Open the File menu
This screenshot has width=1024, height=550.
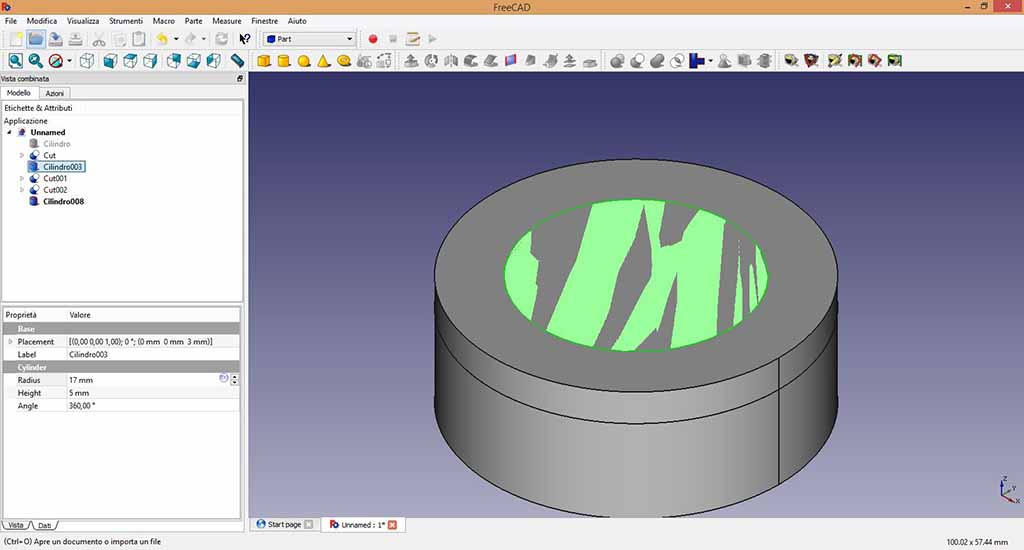[x=11, y=21]
